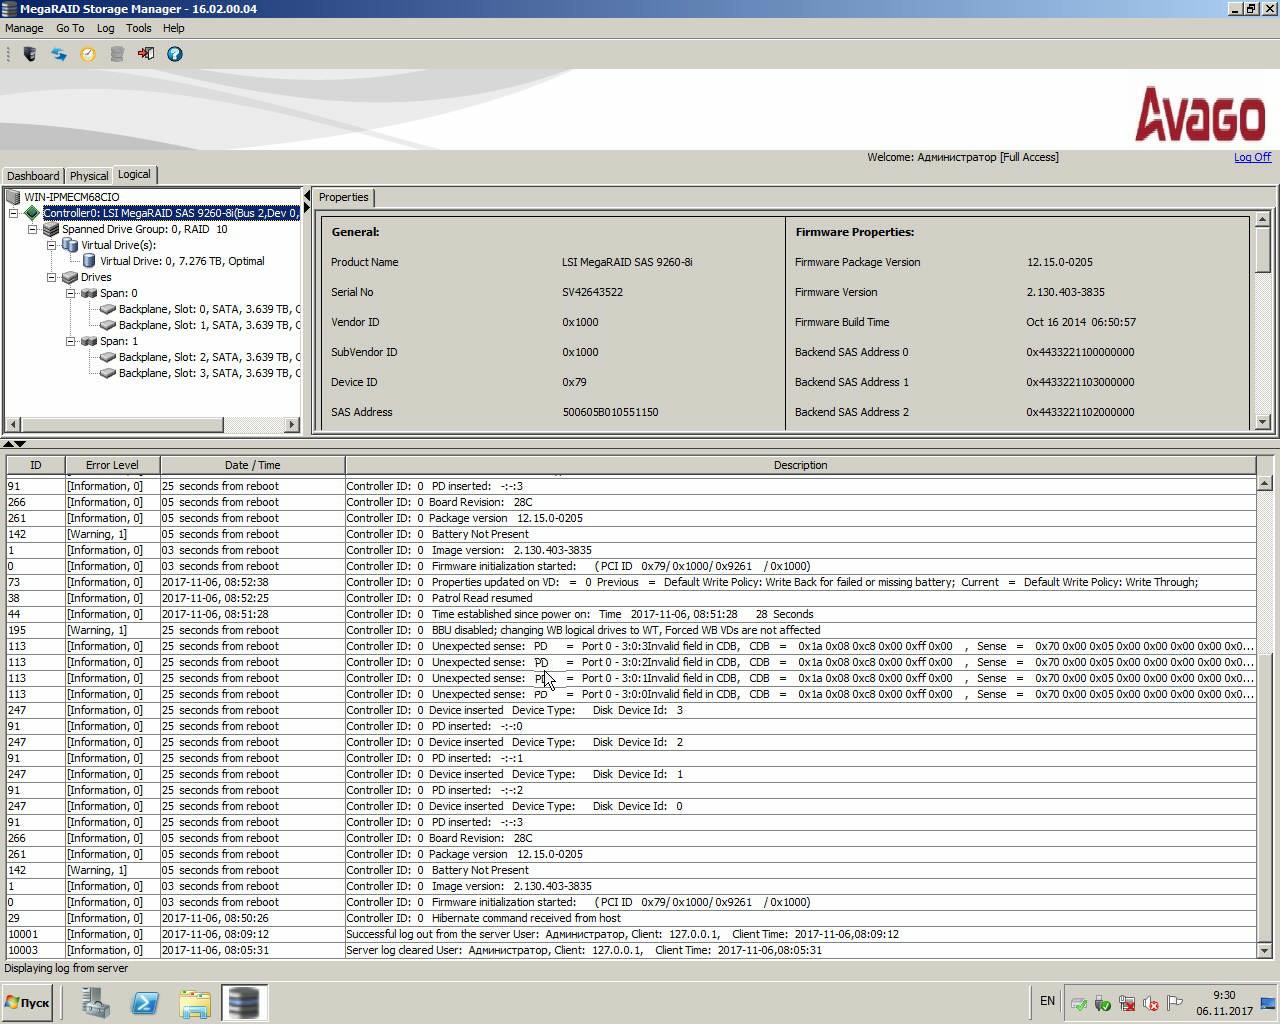The width and height of the screenshot is (1280, 1024).
Task: Open Help via the question mark icon
Action: 175,54
